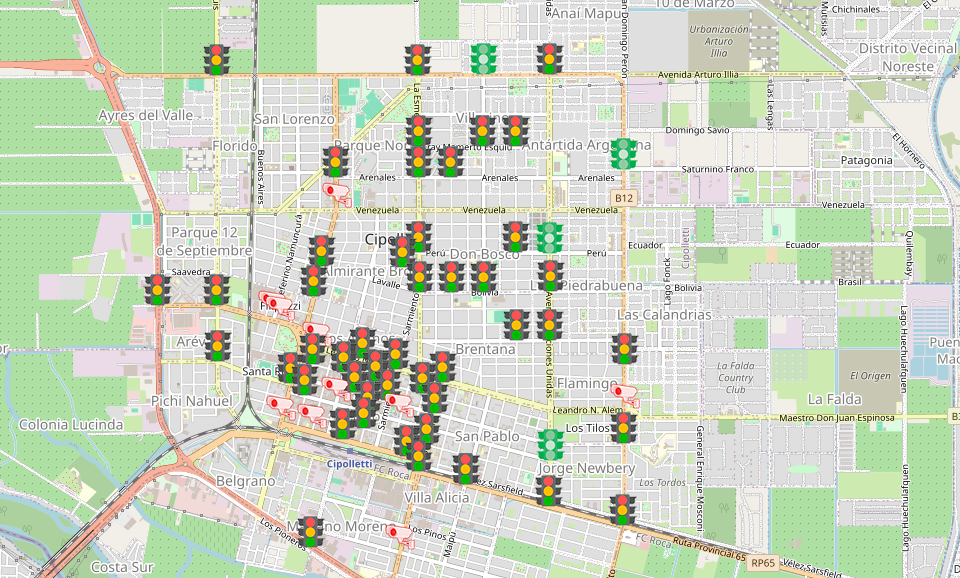
Task: Open the traffic light marker at Jorge Newbery
Action: [x=547, y=490]
